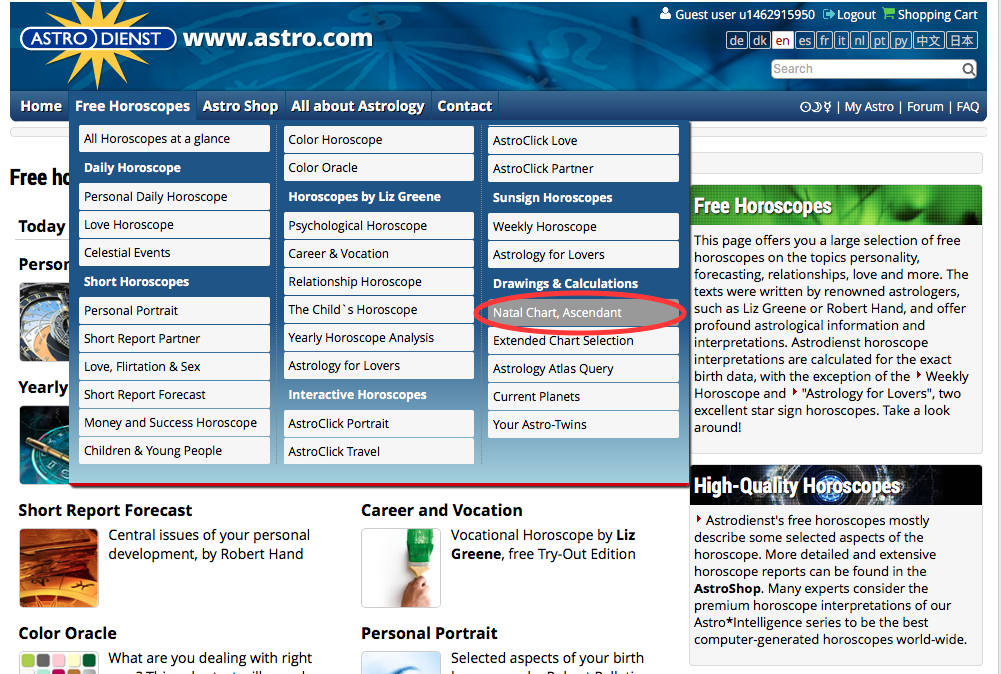
Task: Select Personal Daily Horoscope
Action: (x=174, y=197)
